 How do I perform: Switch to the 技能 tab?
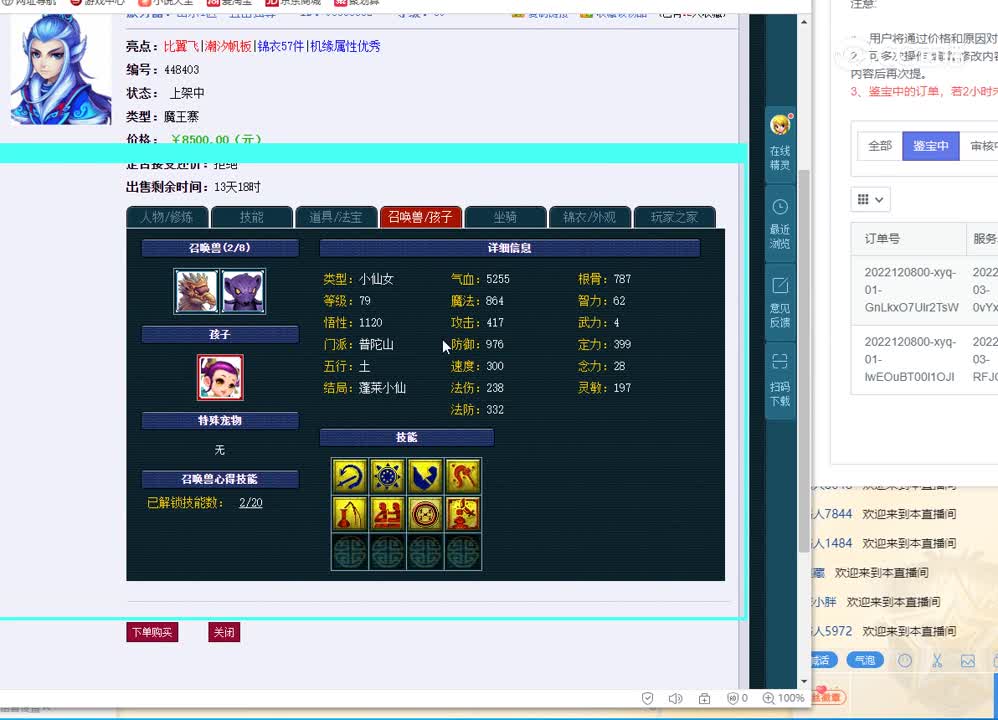coord(251,217)
